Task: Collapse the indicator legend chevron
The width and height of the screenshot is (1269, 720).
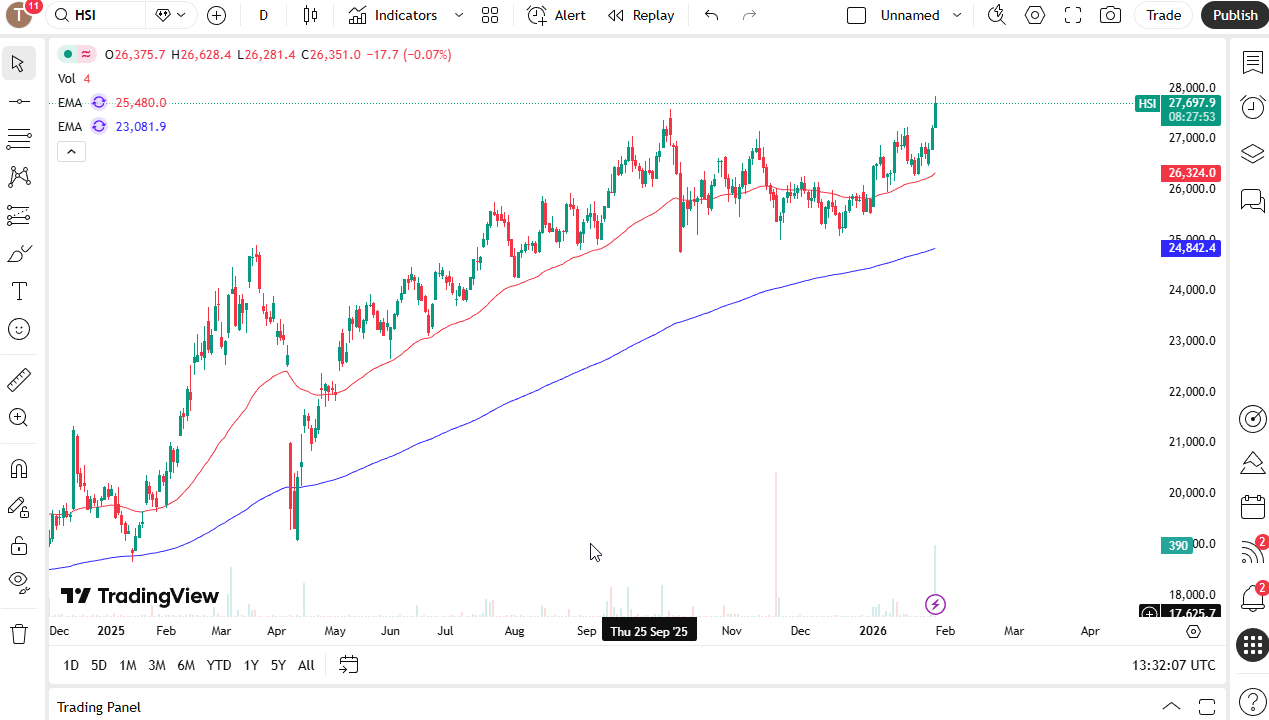Action: pyautogui.click(x=71, y=152)
